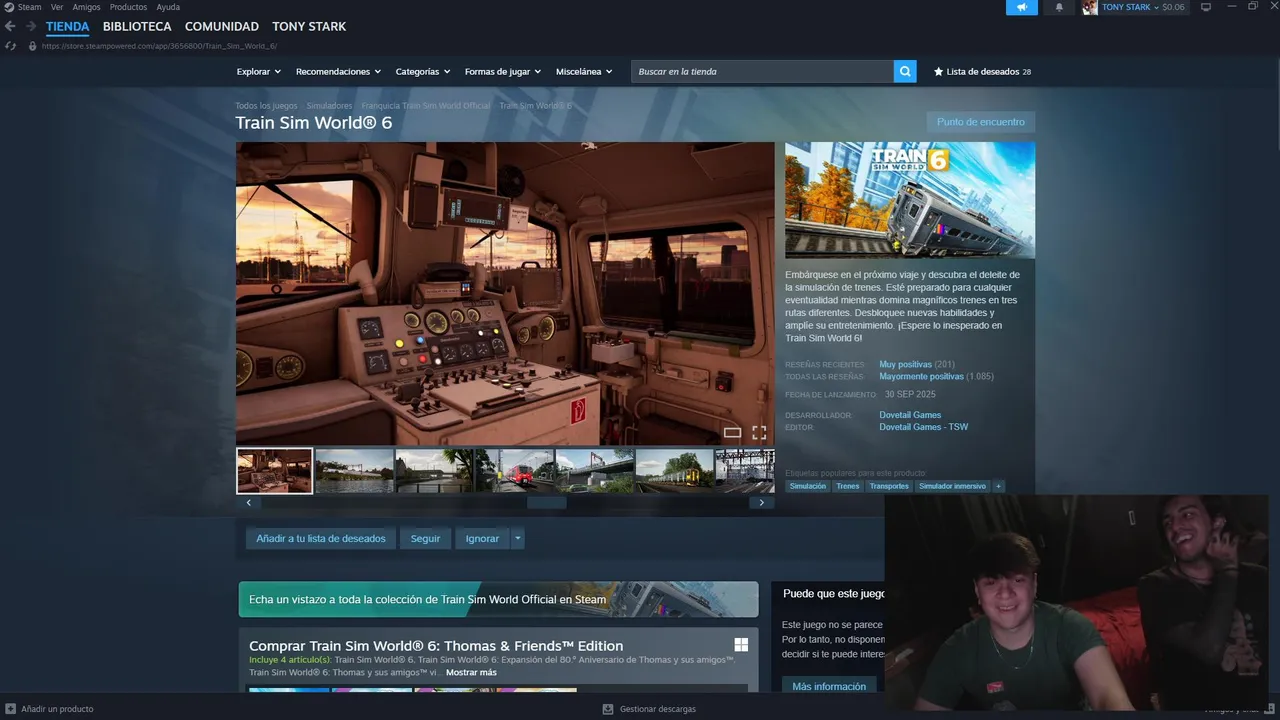Image resolution: width=1280 pixels, height=720 pixels.
Task: Click the $0.06 wallet balance
Action: click(1173, 7)
